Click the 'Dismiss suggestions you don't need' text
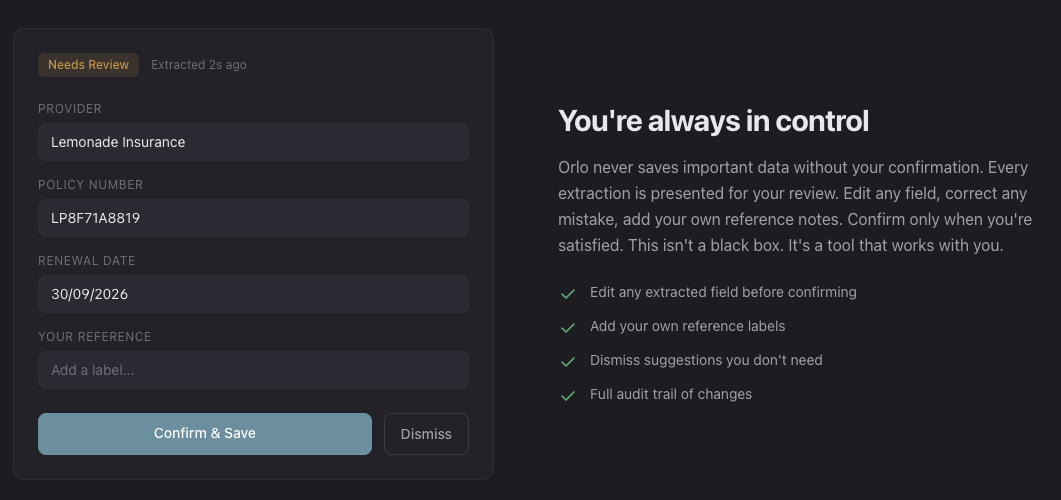Image resolution: width=1061 pixels, height=500 pixels. pos(706,360)
